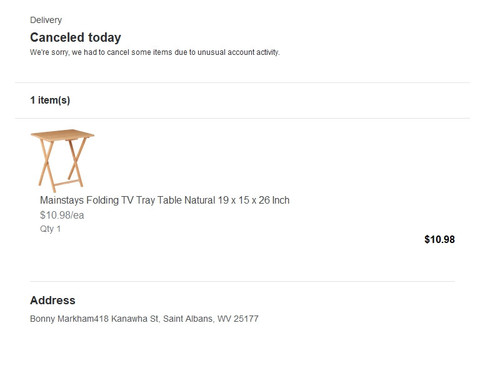Click the "1 item(s)" section header
The image size is (500, 366).
click(50, 100)
